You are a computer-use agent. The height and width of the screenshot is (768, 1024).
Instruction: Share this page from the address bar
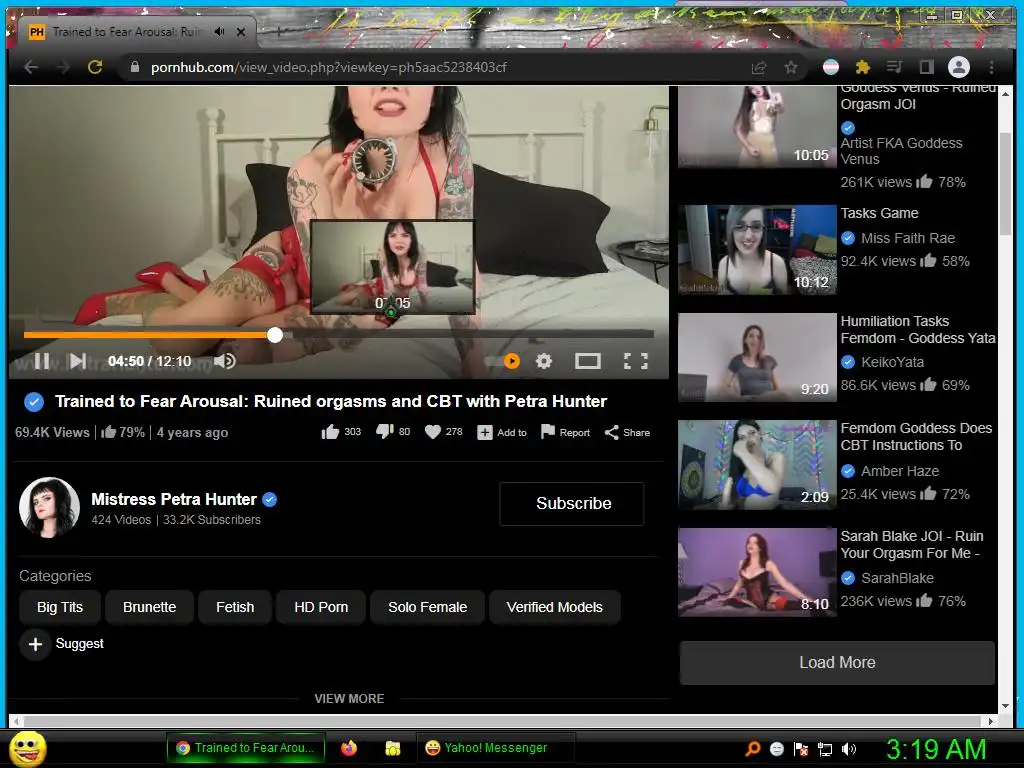(759, 67)
